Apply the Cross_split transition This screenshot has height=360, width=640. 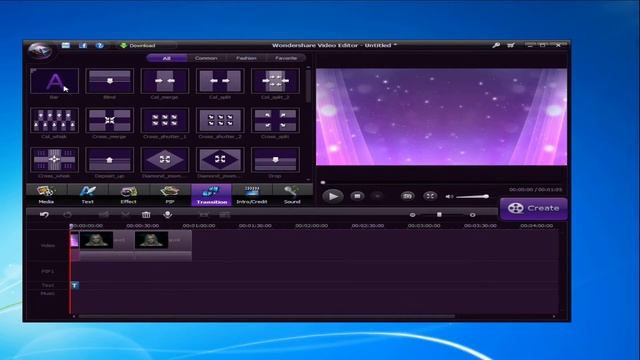(275, 120)
